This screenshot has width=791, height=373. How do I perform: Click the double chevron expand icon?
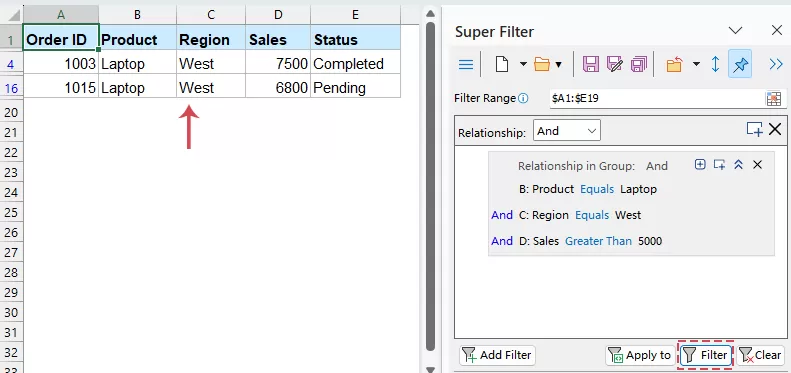(x=776, y=65)
